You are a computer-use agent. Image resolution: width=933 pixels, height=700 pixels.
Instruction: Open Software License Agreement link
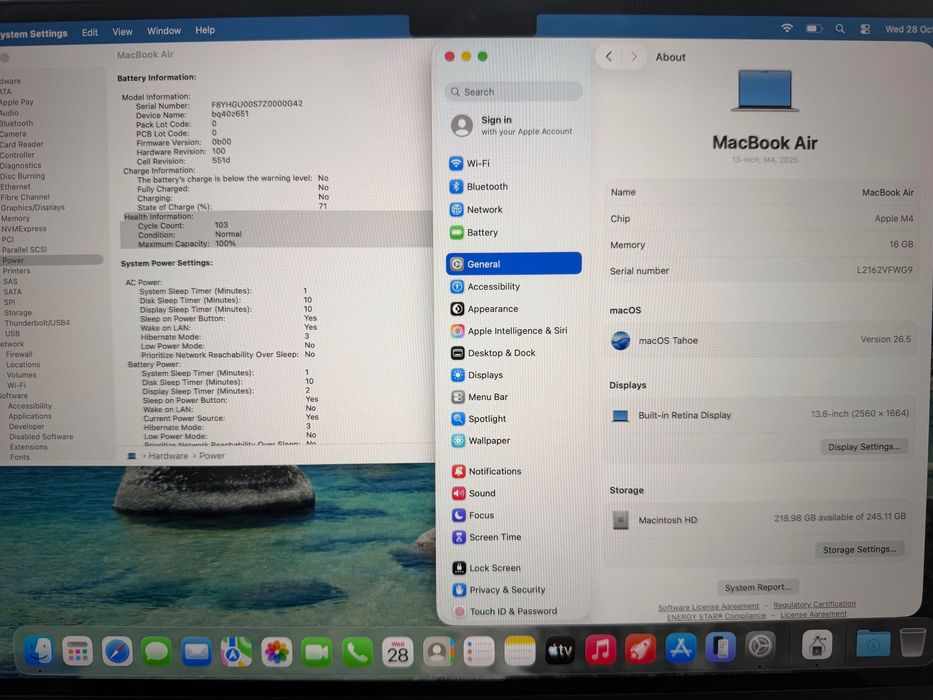(x=708, y=607)
